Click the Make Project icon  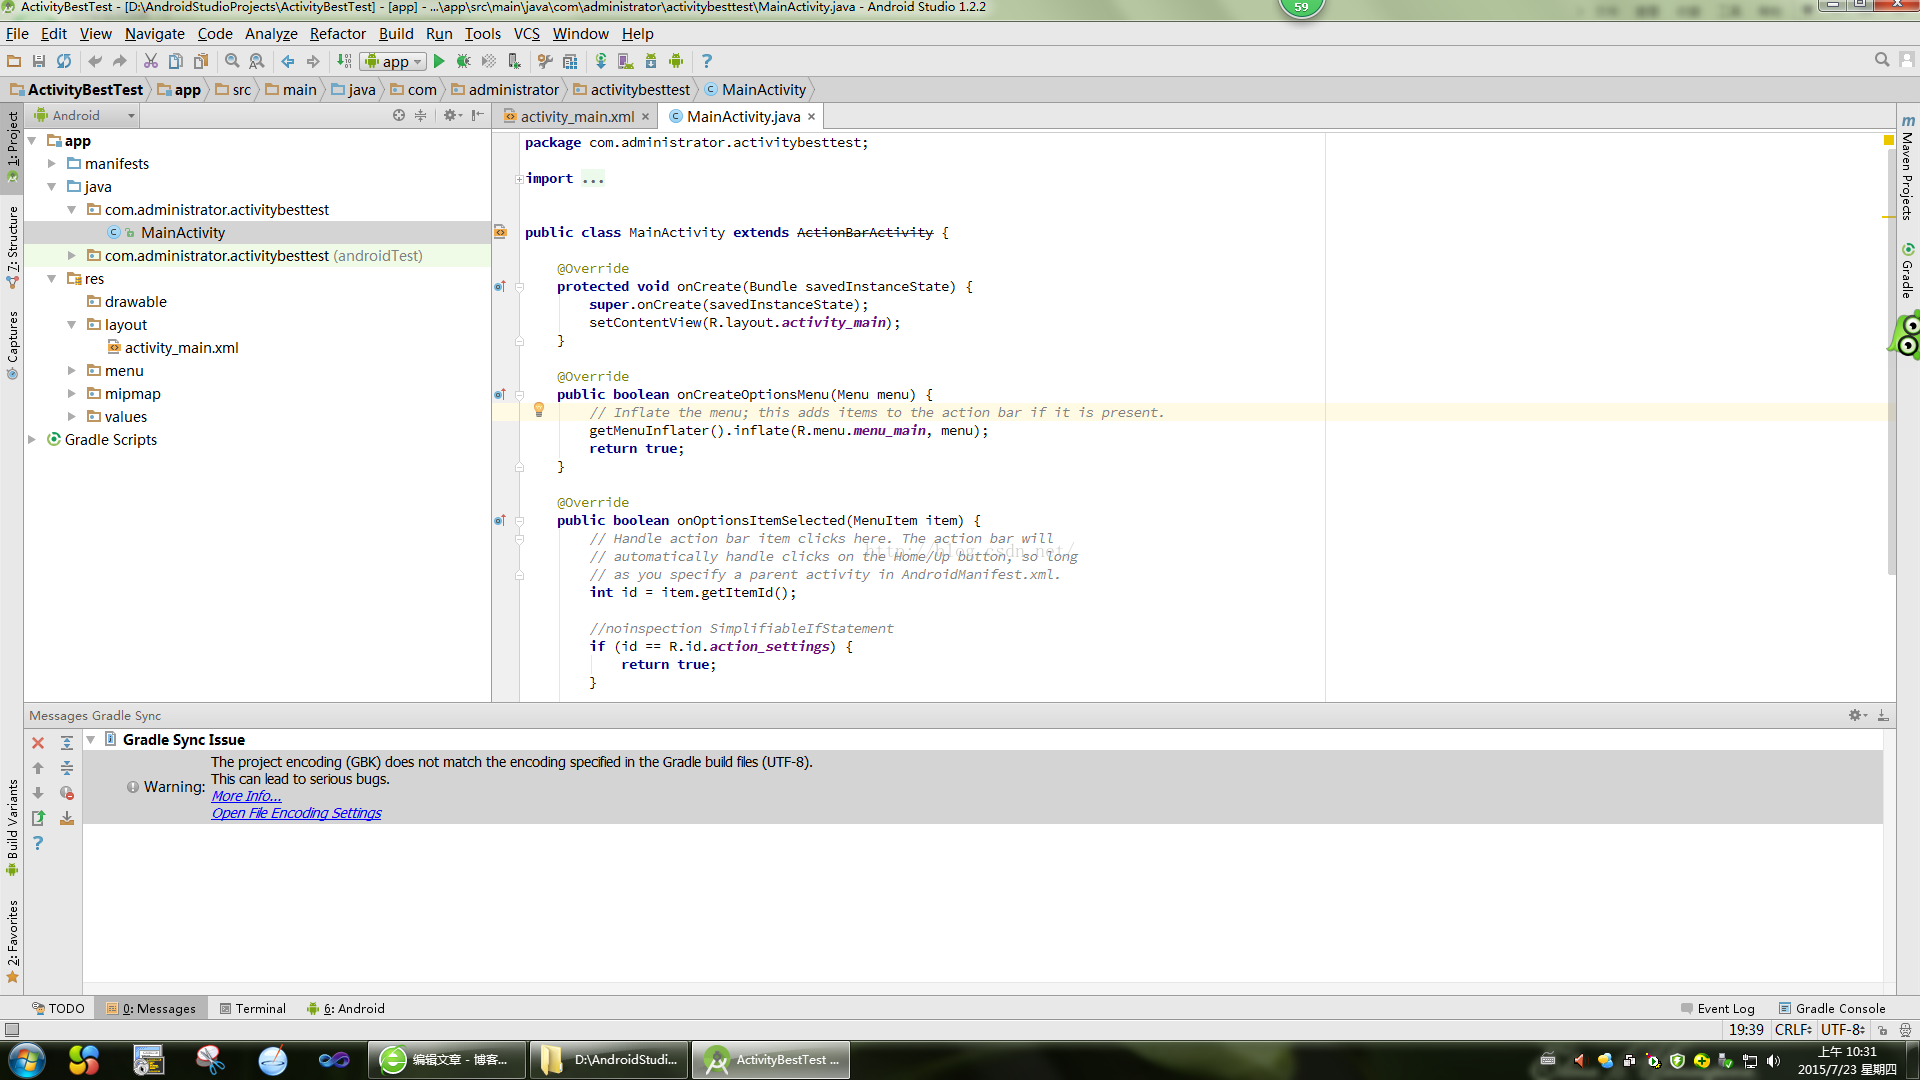[x=344, y=61]
